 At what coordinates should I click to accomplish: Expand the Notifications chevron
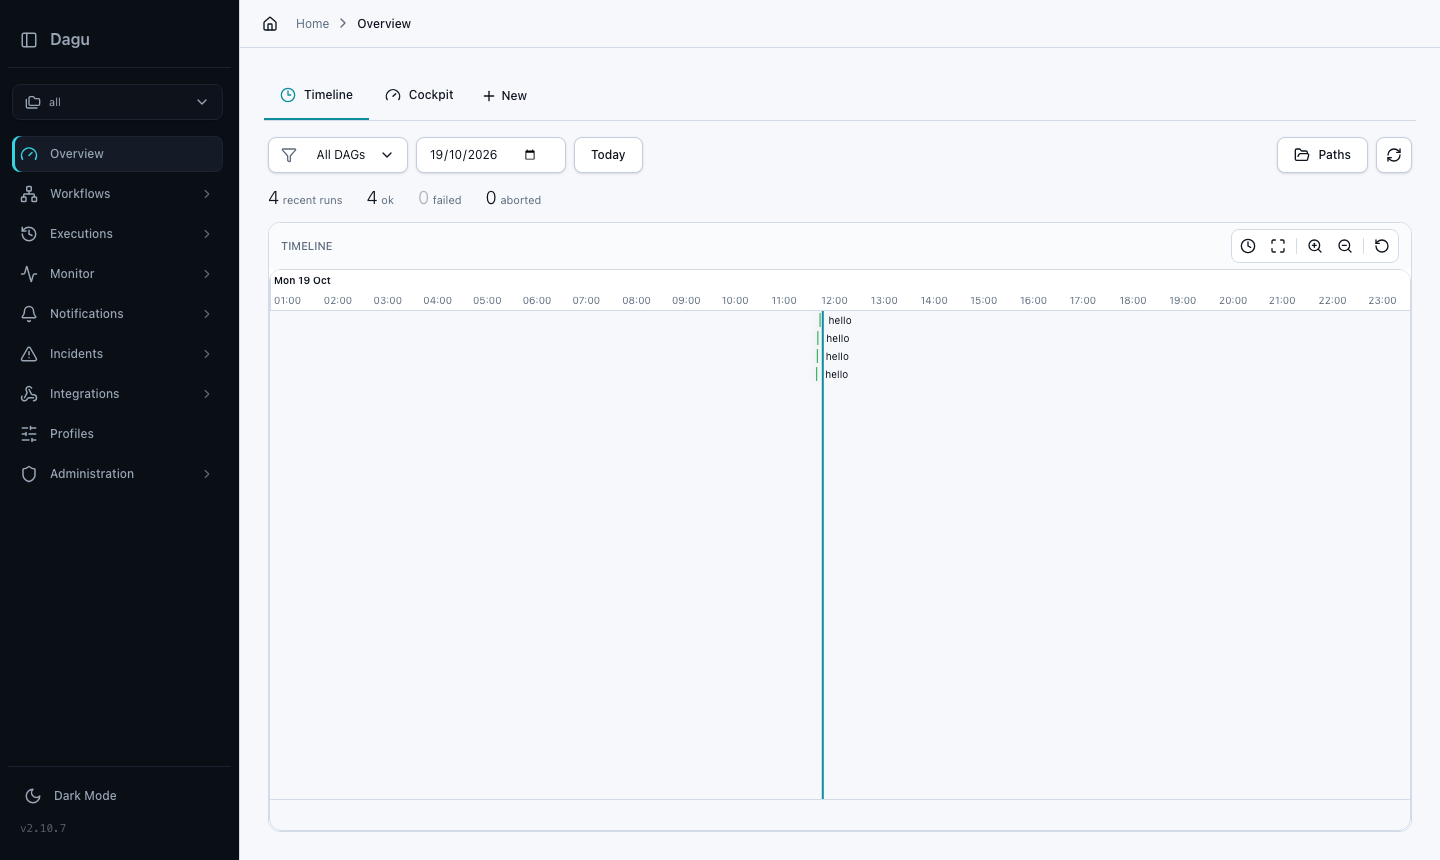(x=207, y=314)
